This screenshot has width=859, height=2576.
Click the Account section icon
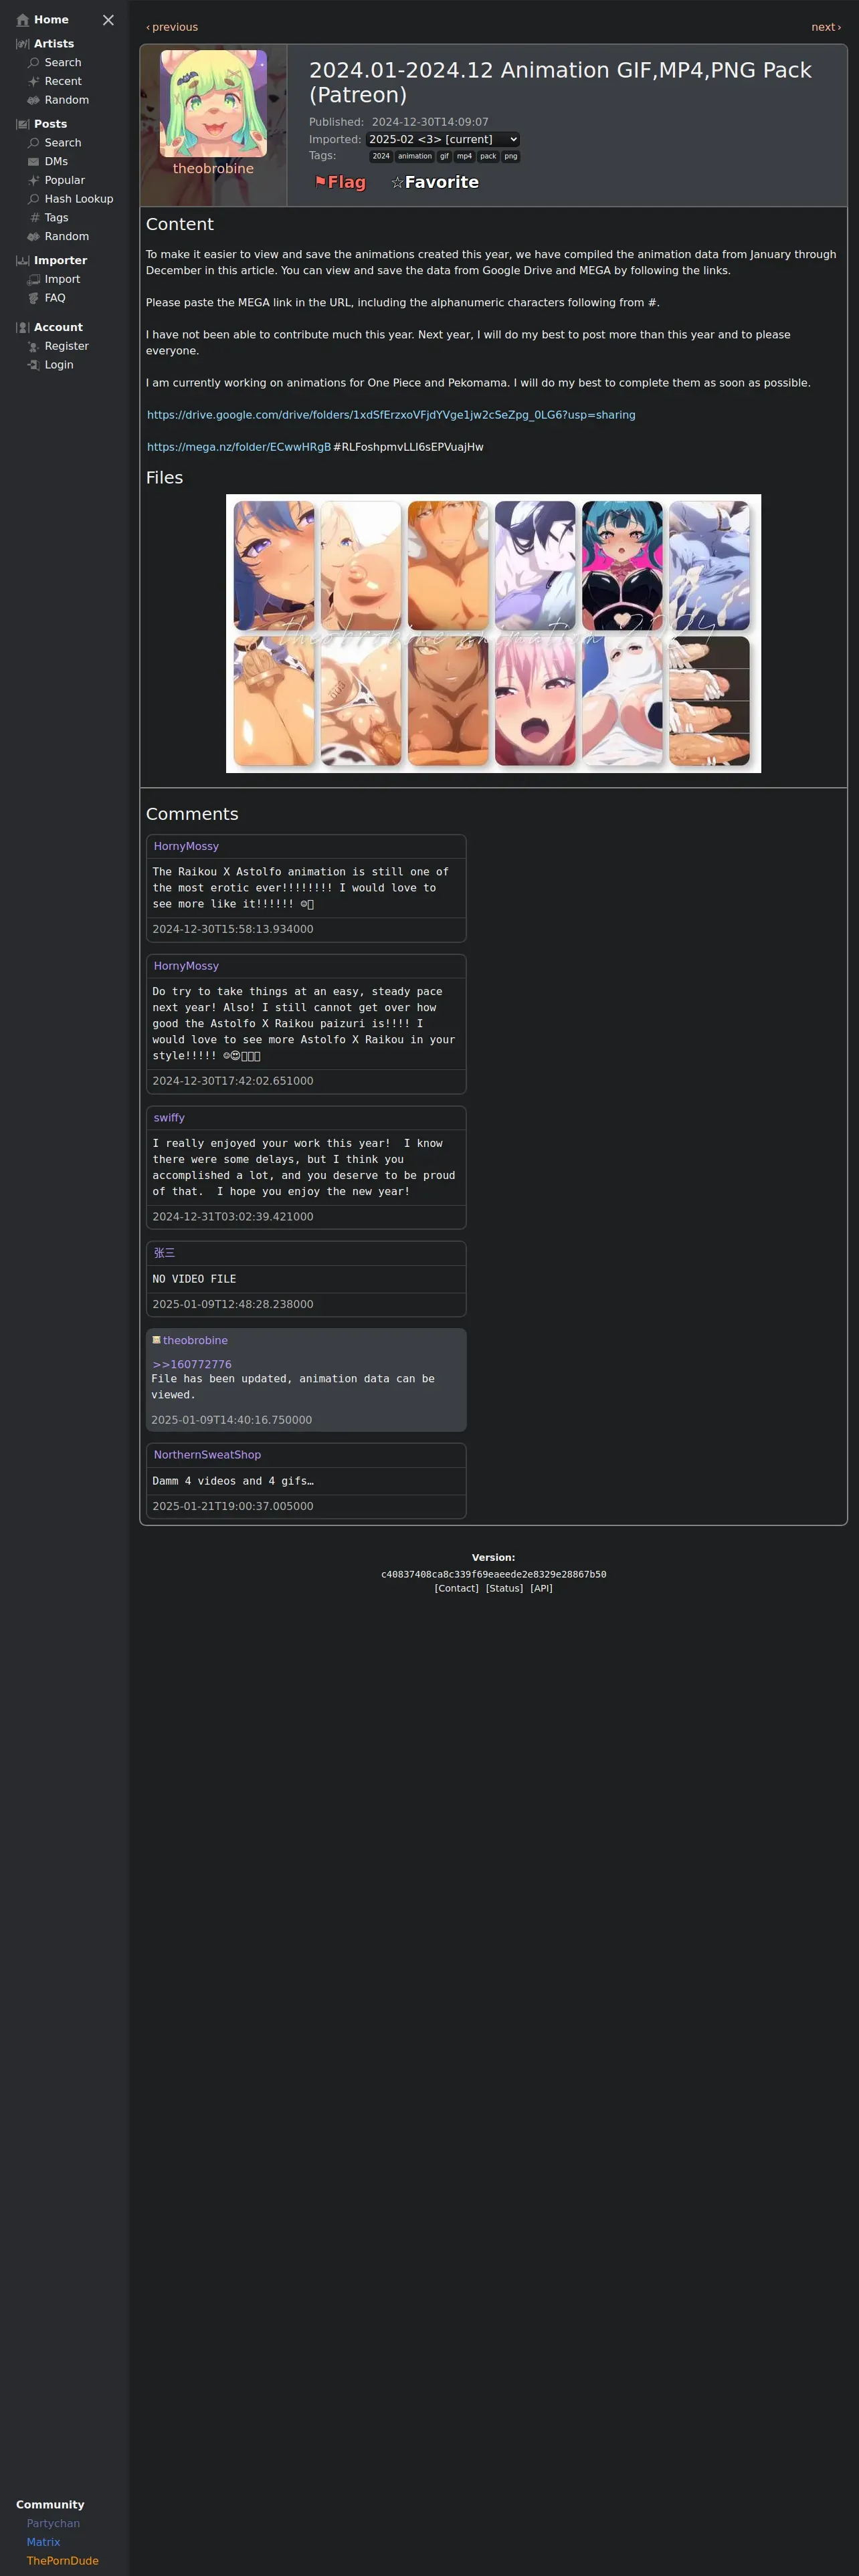click(x=23, y=328)
